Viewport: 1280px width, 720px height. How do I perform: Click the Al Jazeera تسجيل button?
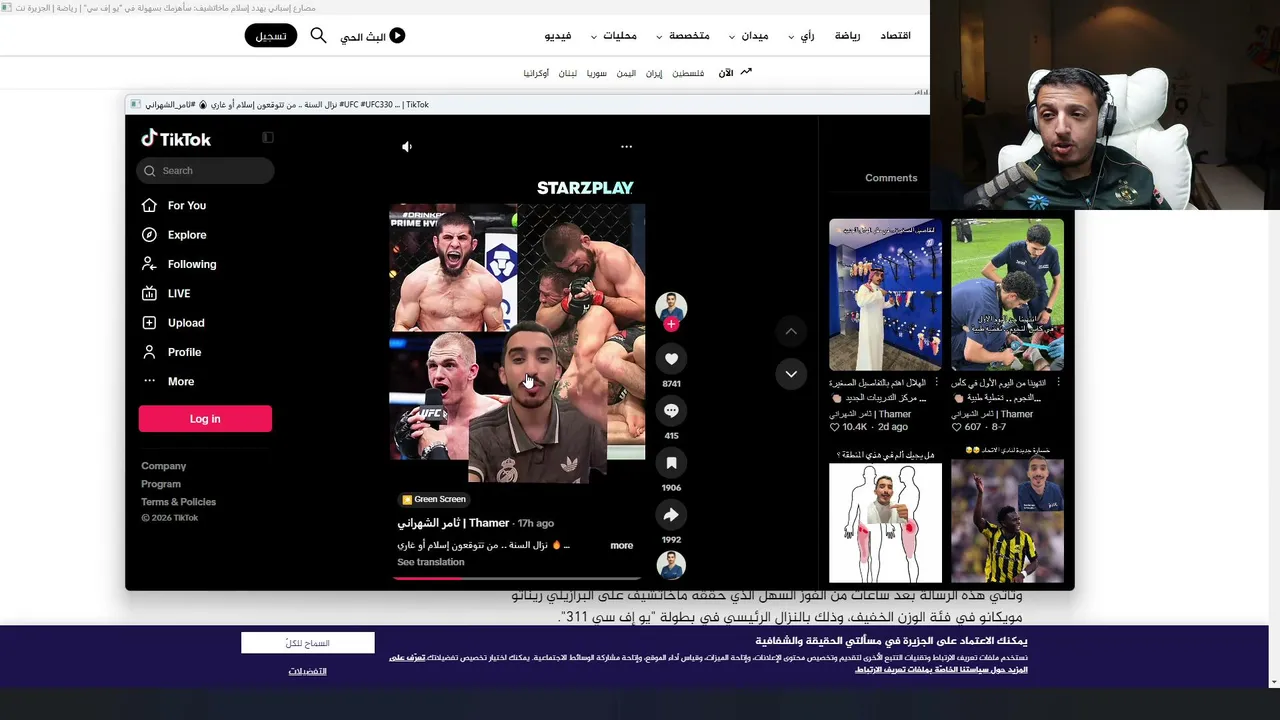[271, 36]
